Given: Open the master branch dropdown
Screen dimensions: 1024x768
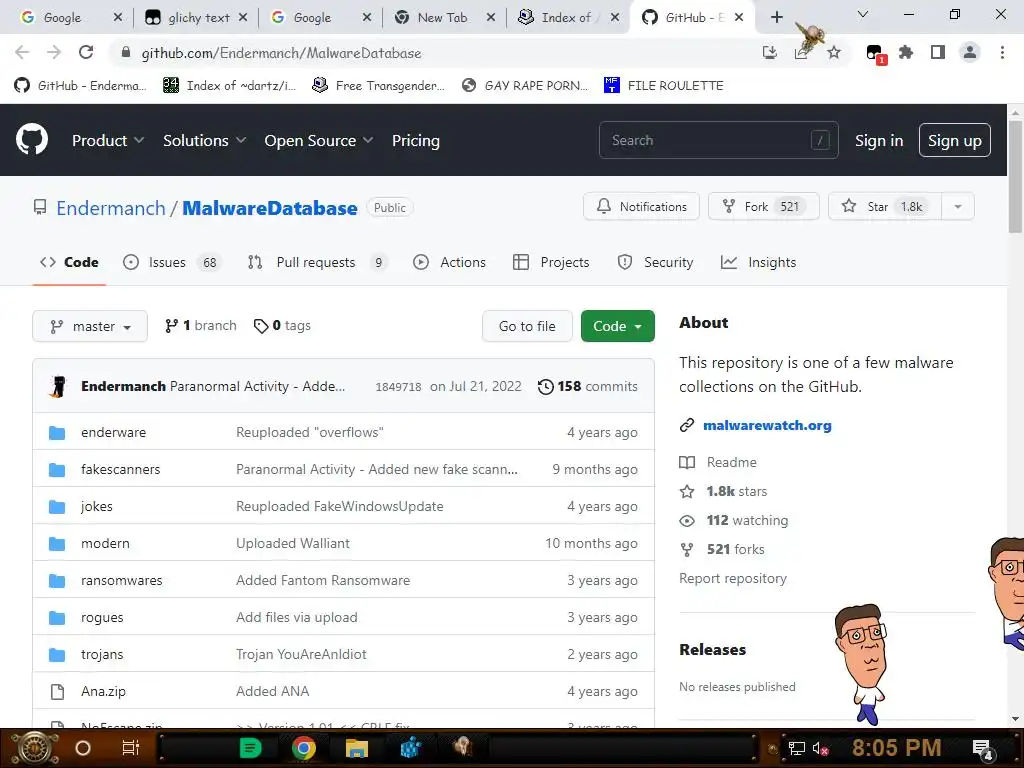Looking at the screenshot, I should click(x=90, y=326).
